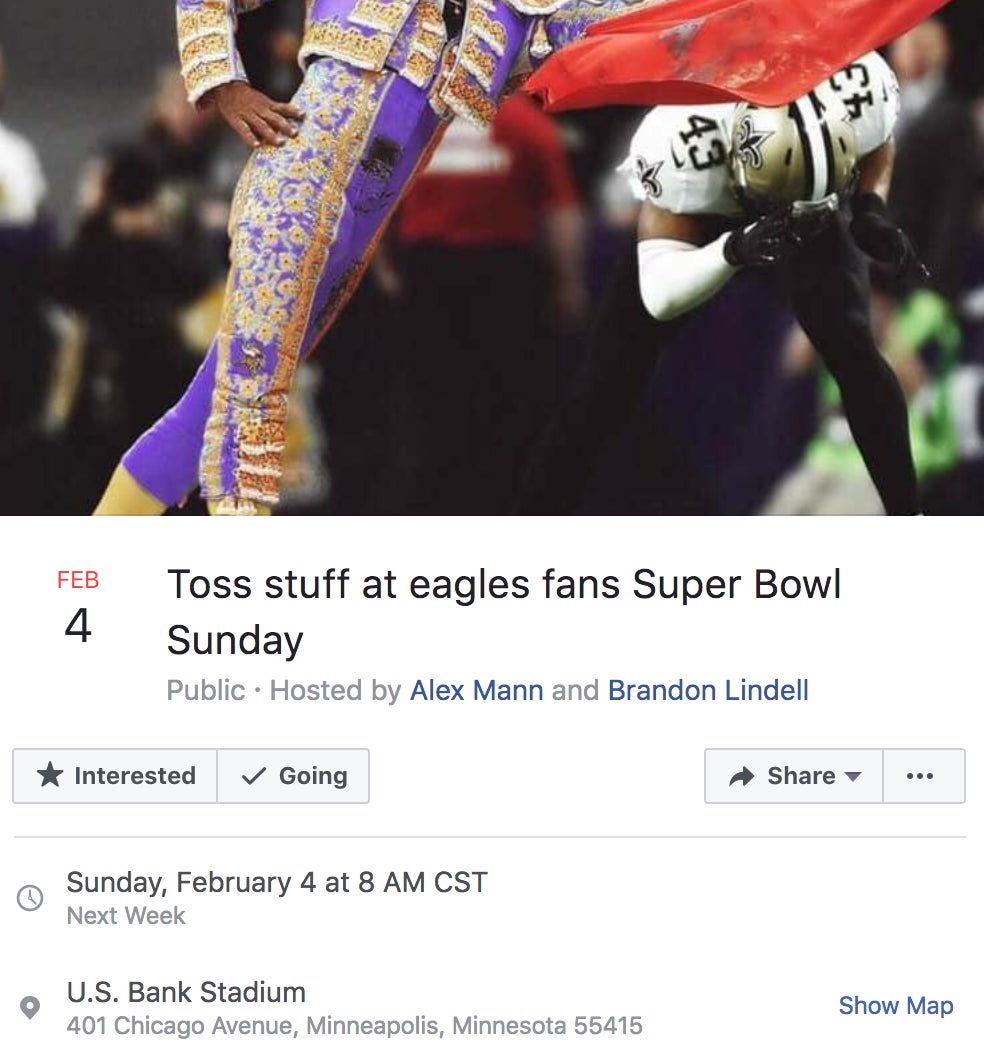Mark yourself as Going to the event
This screenshot has width=984, height=1046.
[293, 776]
